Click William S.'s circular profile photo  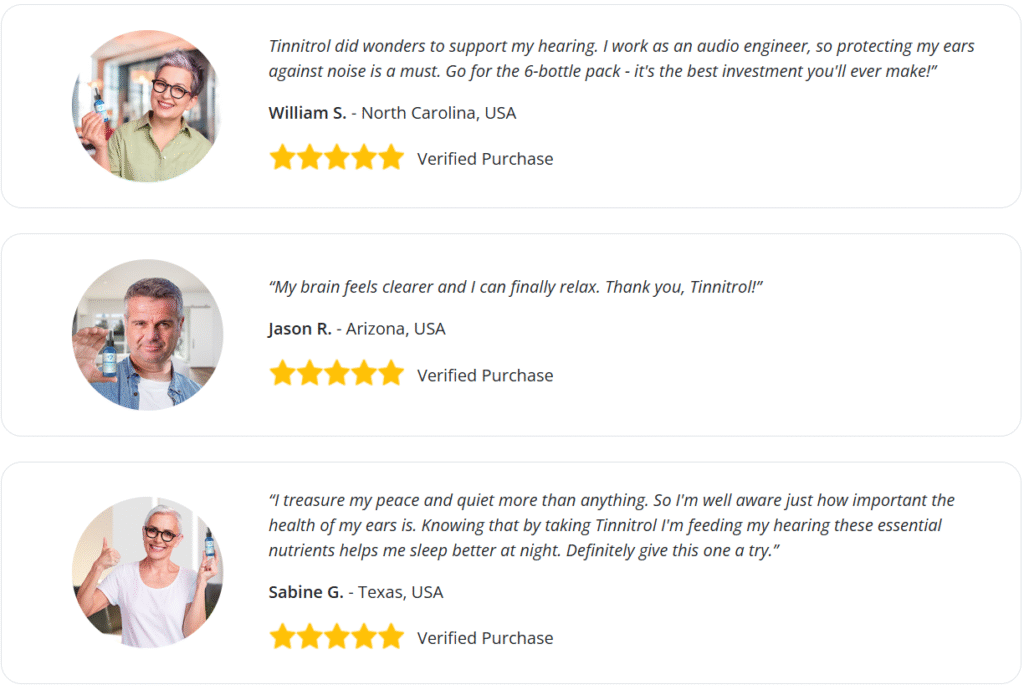[x=146, y=106]
